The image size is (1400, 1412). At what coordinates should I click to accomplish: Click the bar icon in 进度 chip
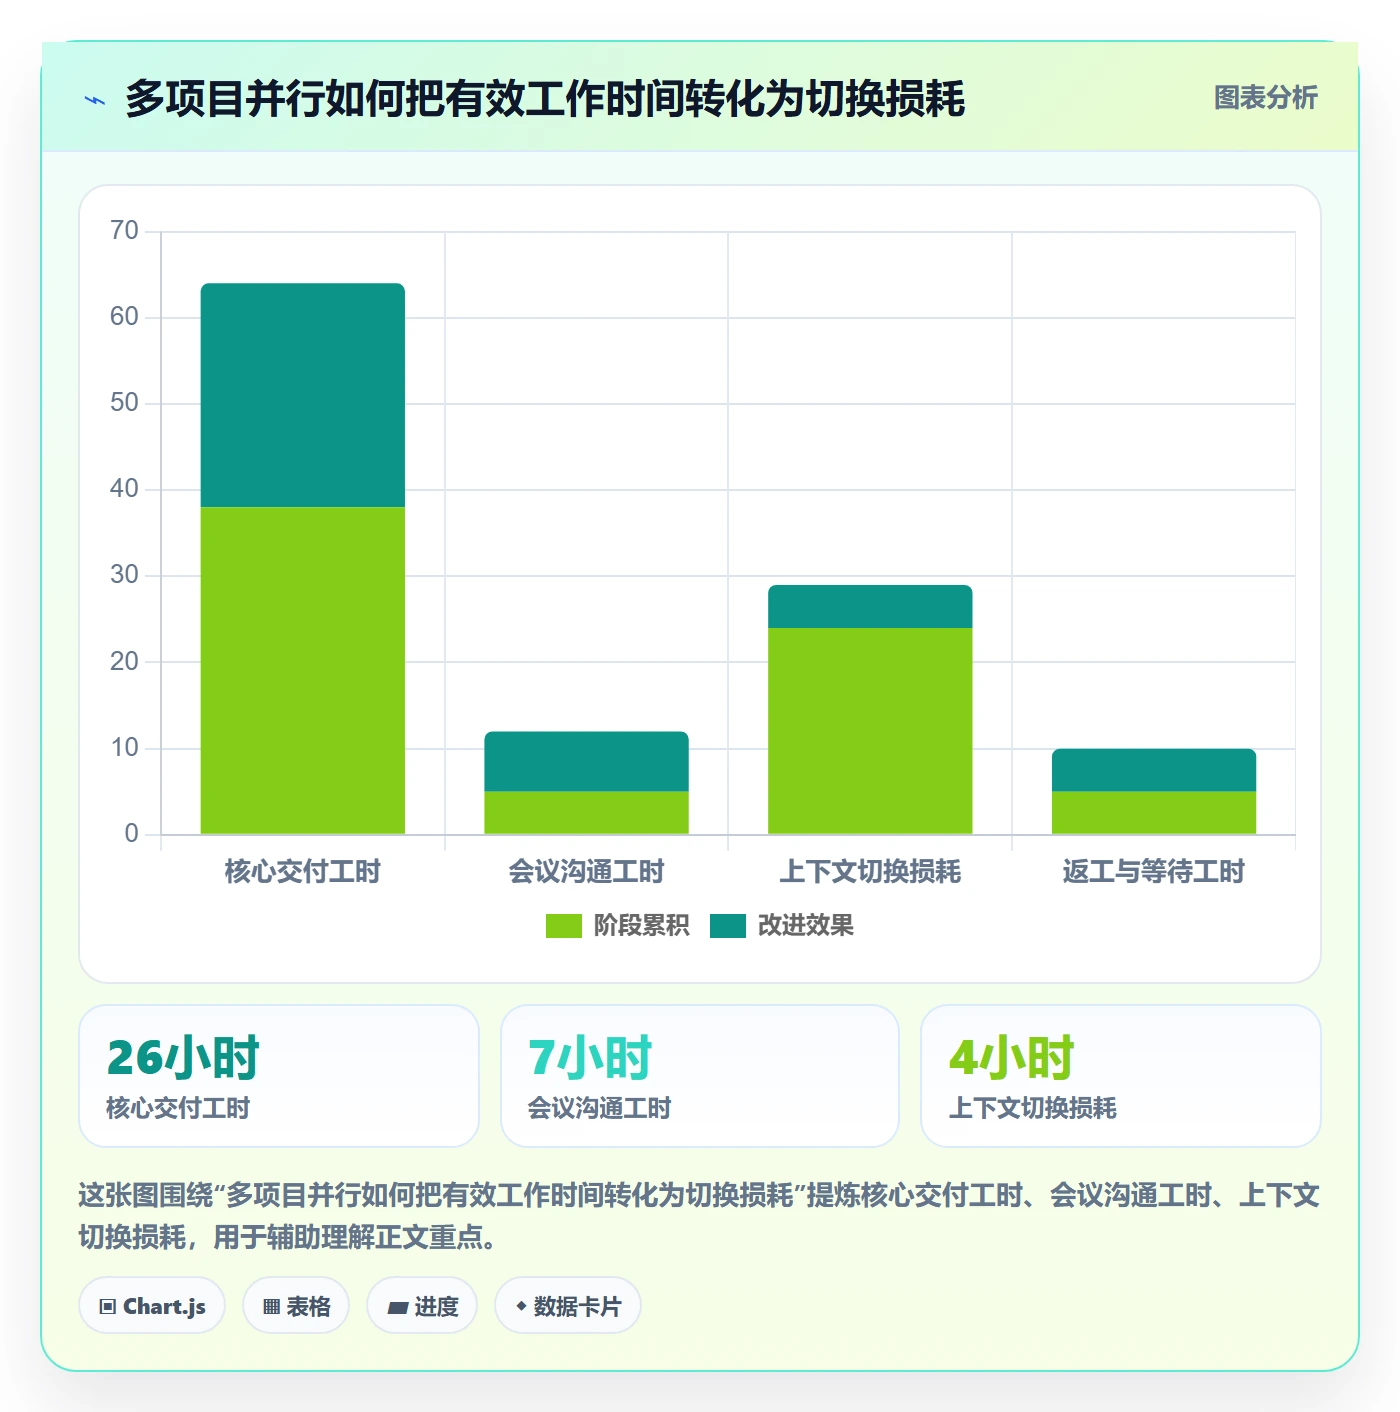point(397,1308)
